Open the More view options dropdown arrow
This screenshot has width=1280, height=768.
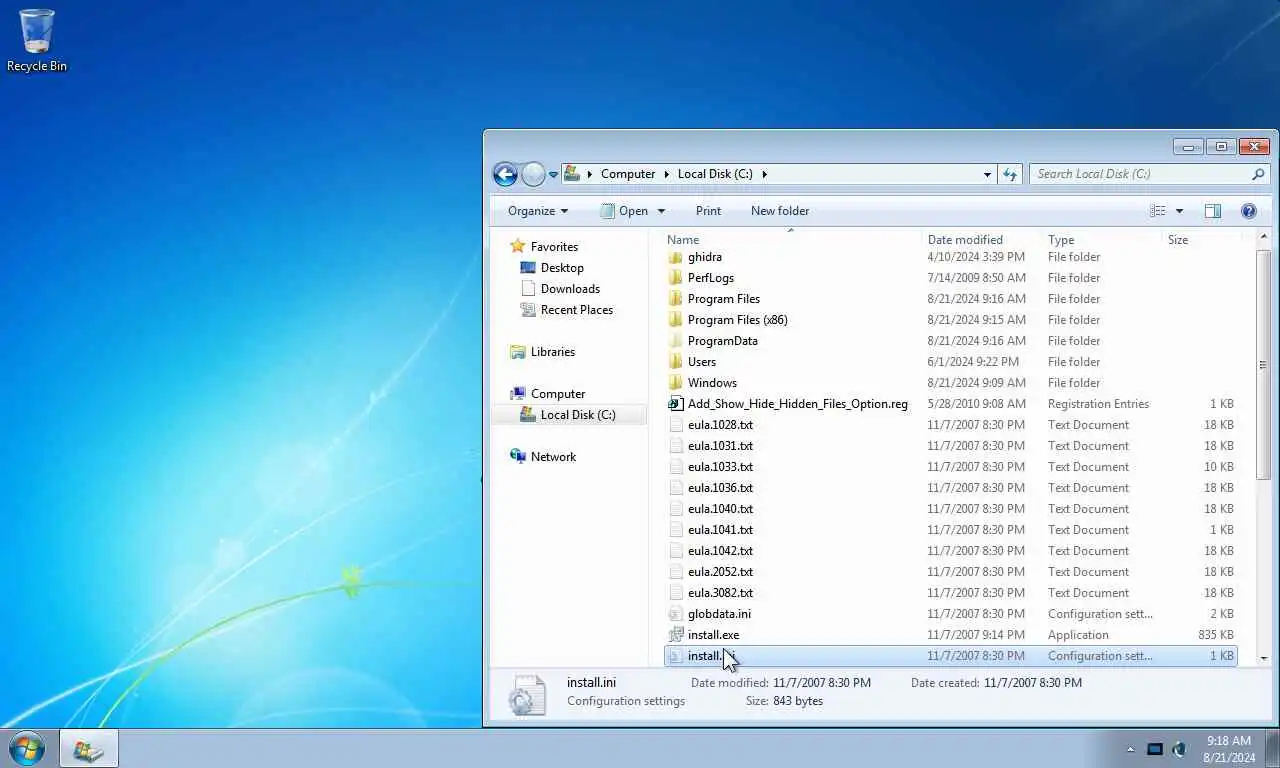coord(1180,211)
